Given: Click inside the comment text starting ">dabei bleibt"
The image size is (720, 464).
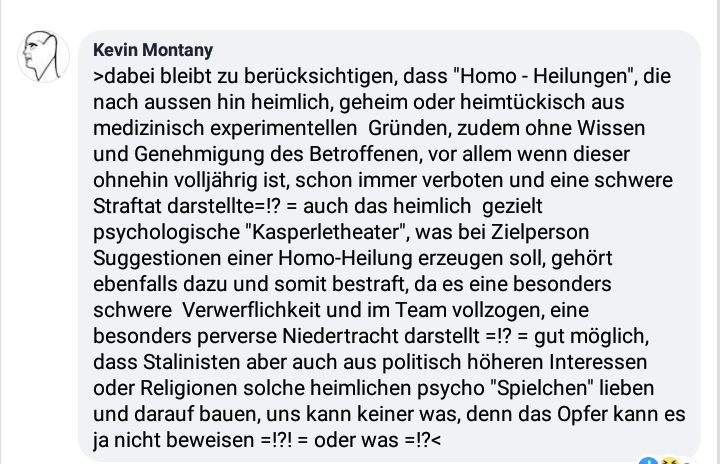Looking at the screenshot, I should pos(389,258).
